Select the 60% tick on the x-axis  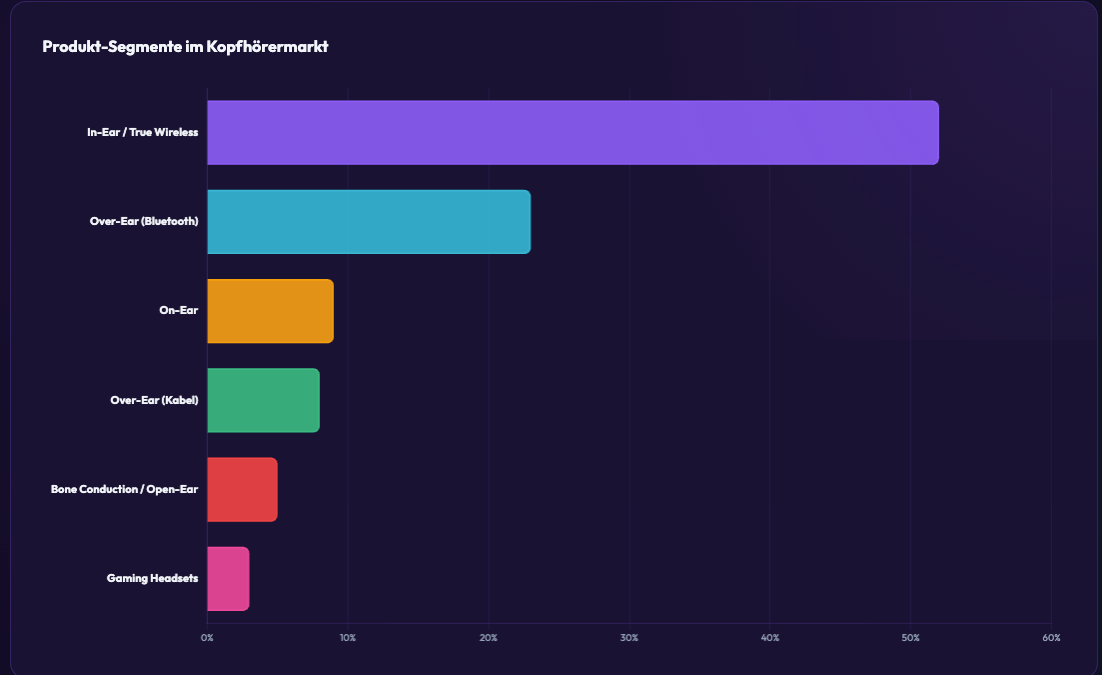1051,638
